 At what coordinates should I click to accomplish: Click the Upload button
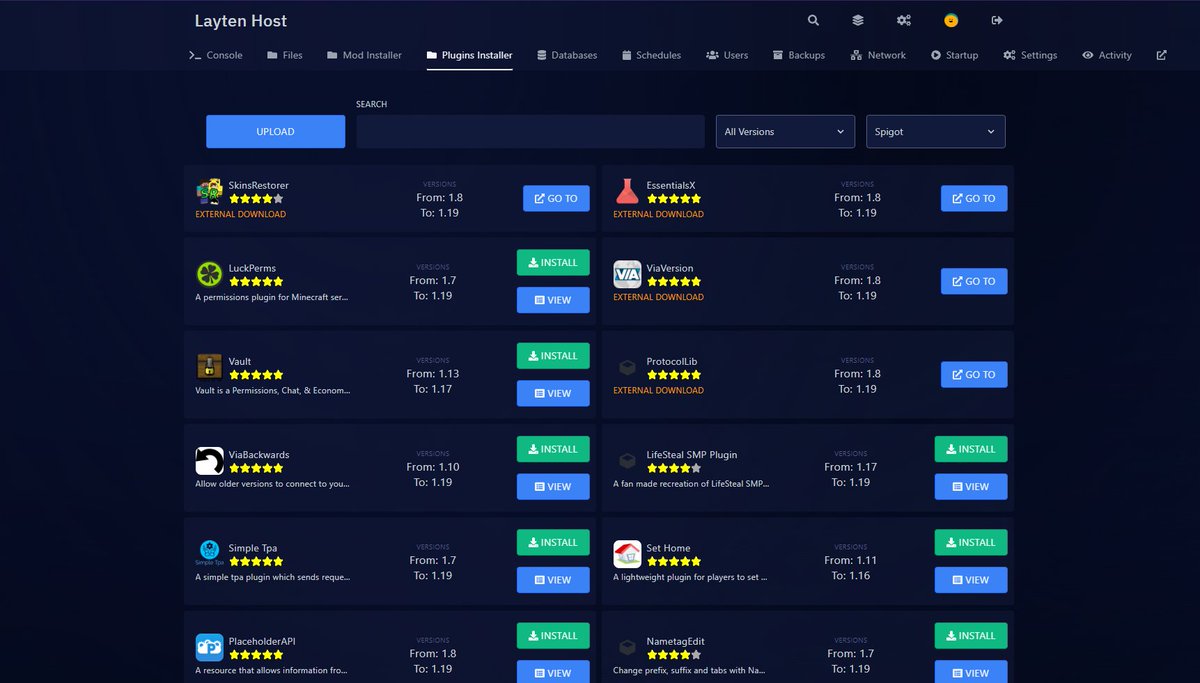pos(275,132)
